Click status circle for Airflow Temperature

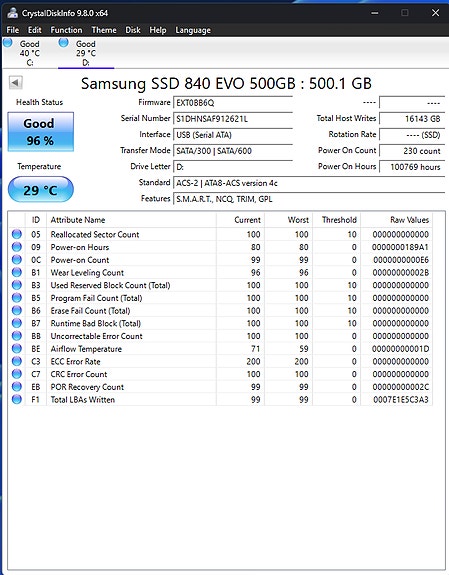17,348
